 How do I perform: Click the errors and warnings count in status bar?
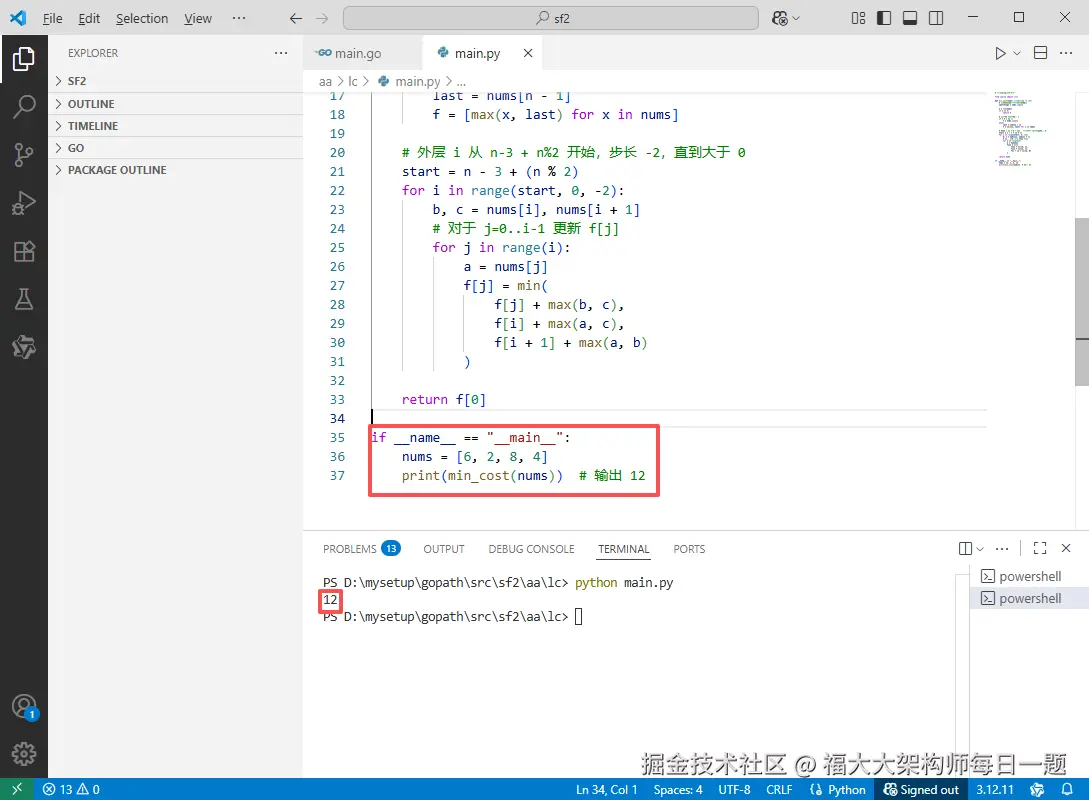(72, 789)
